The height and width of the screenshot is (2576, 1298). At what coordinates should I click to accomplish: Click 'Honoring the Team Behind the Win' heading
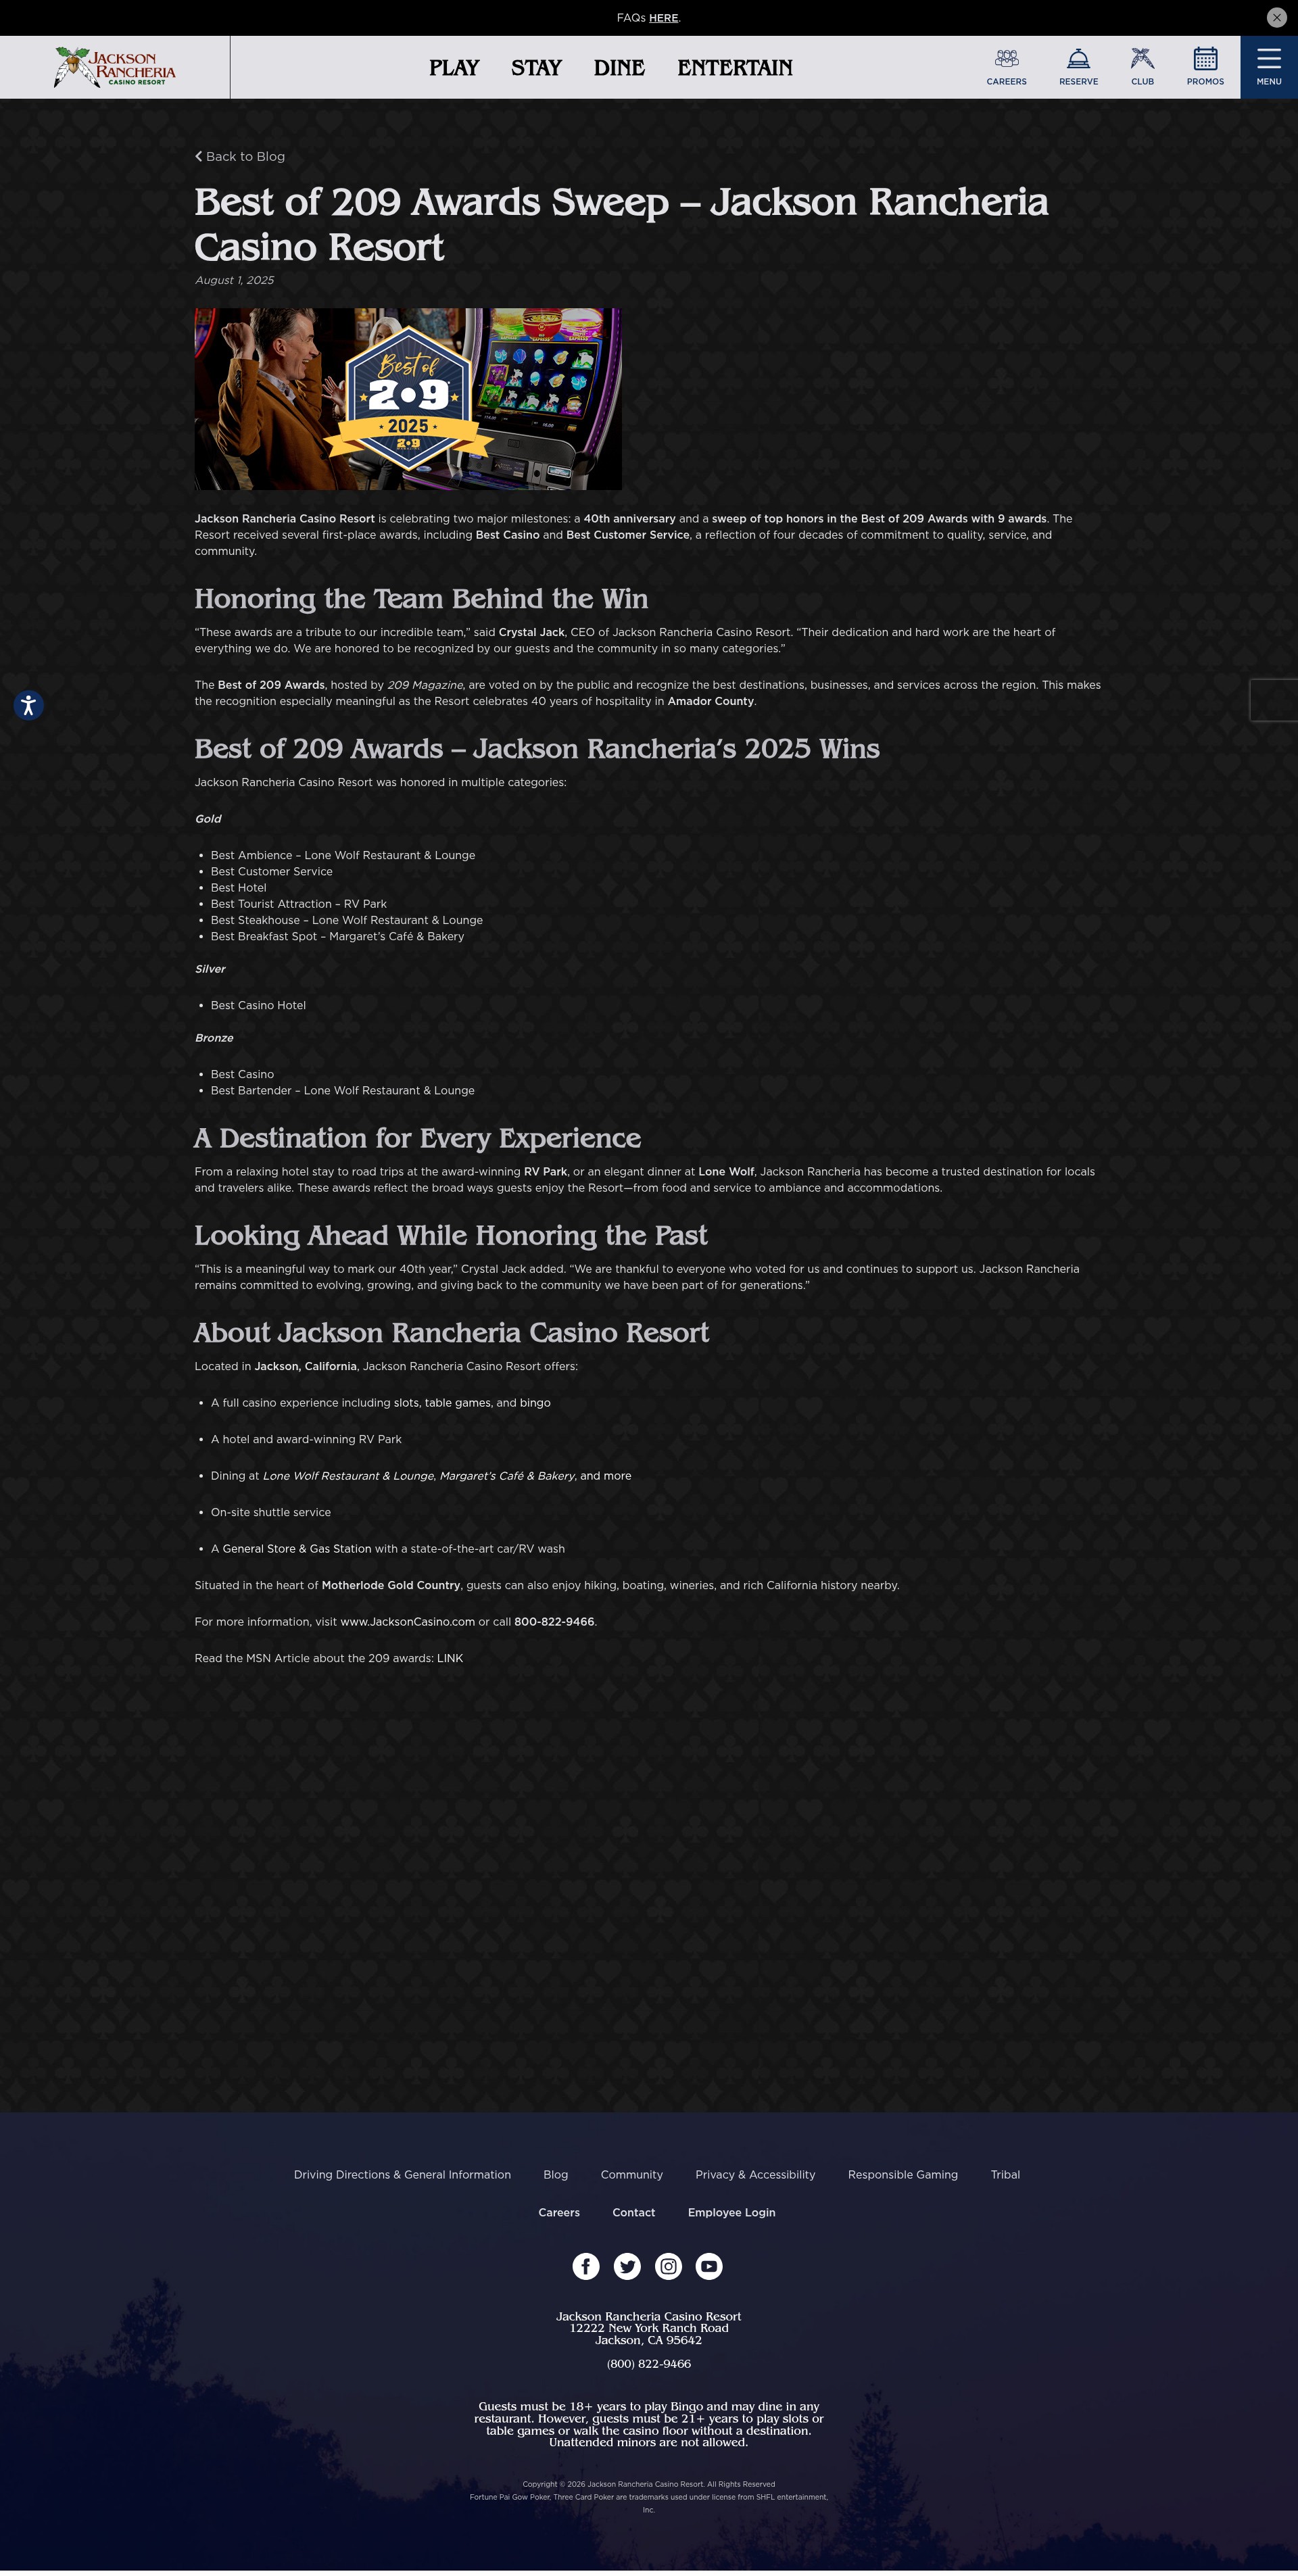click(x=421, y=598)
